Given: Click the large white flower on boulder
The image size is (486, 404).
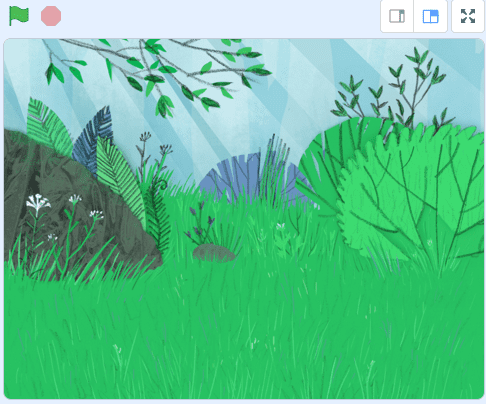Looking at the screenshot, I should coord(38,202).
